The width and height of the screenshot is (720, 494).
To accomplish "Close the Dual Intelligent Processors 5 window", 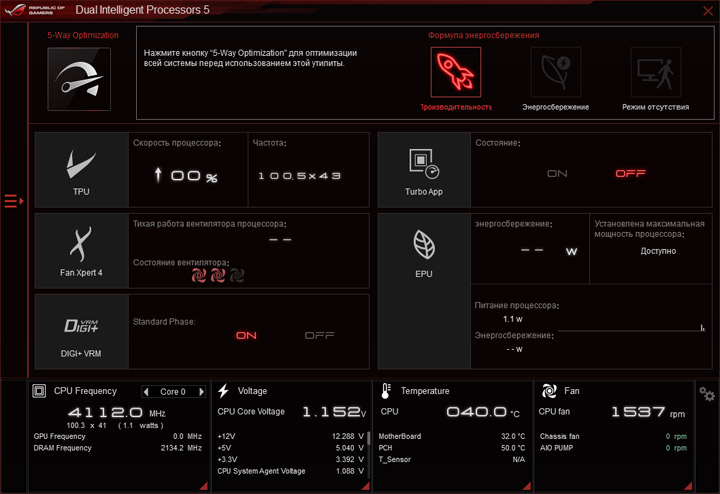I will [708, 11].
